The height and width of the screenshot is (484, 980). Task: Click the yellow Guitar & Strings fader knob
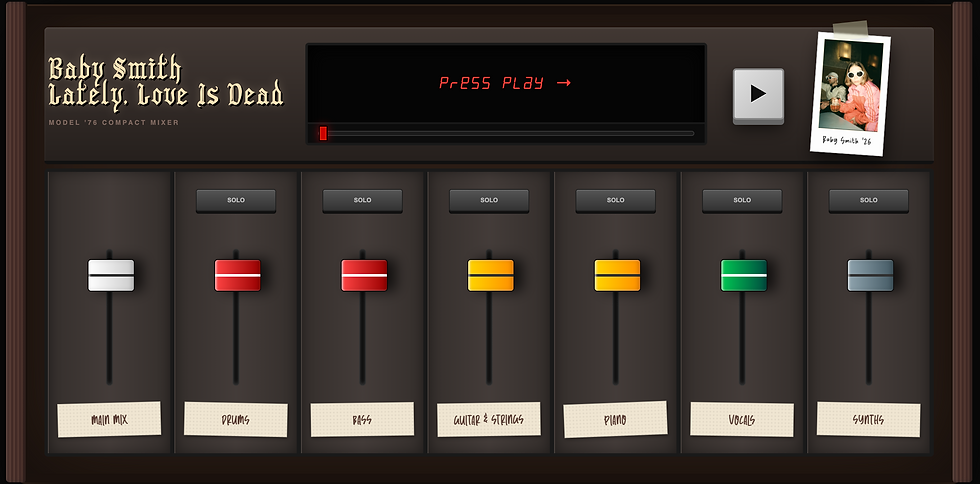click(491, 275)
